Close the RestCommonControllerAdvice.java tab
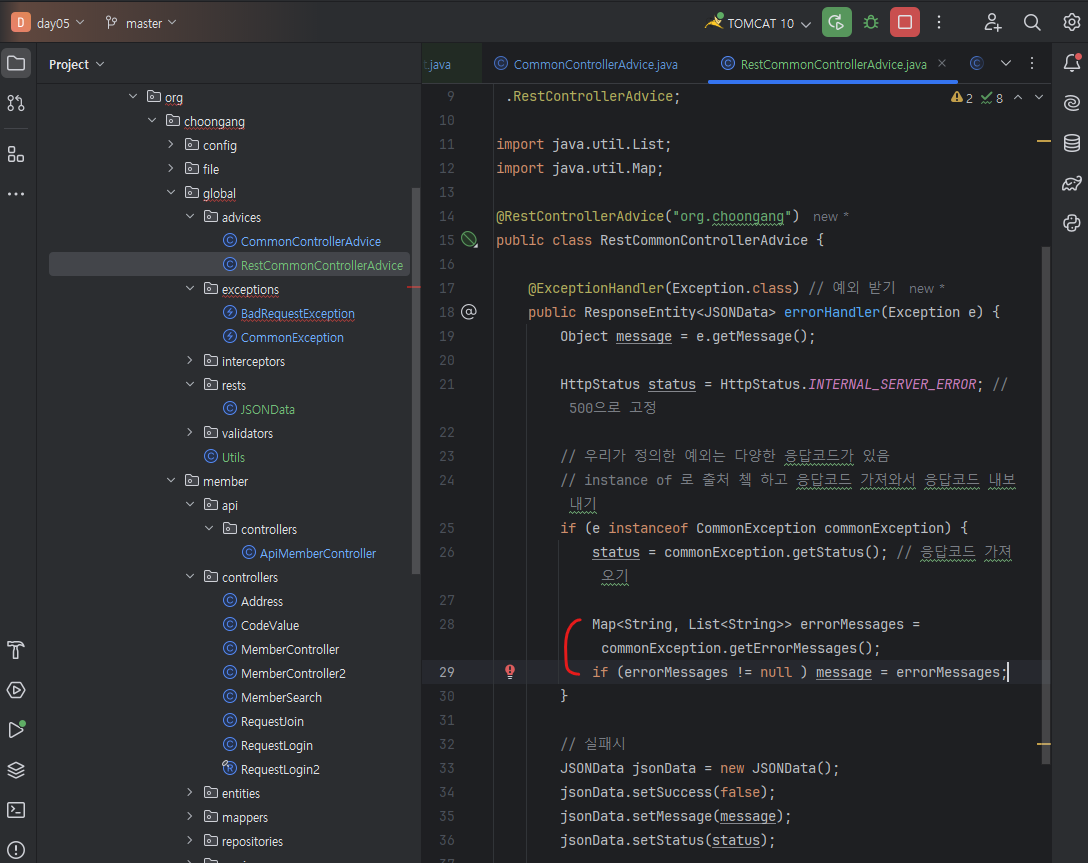 pos(942,63)
